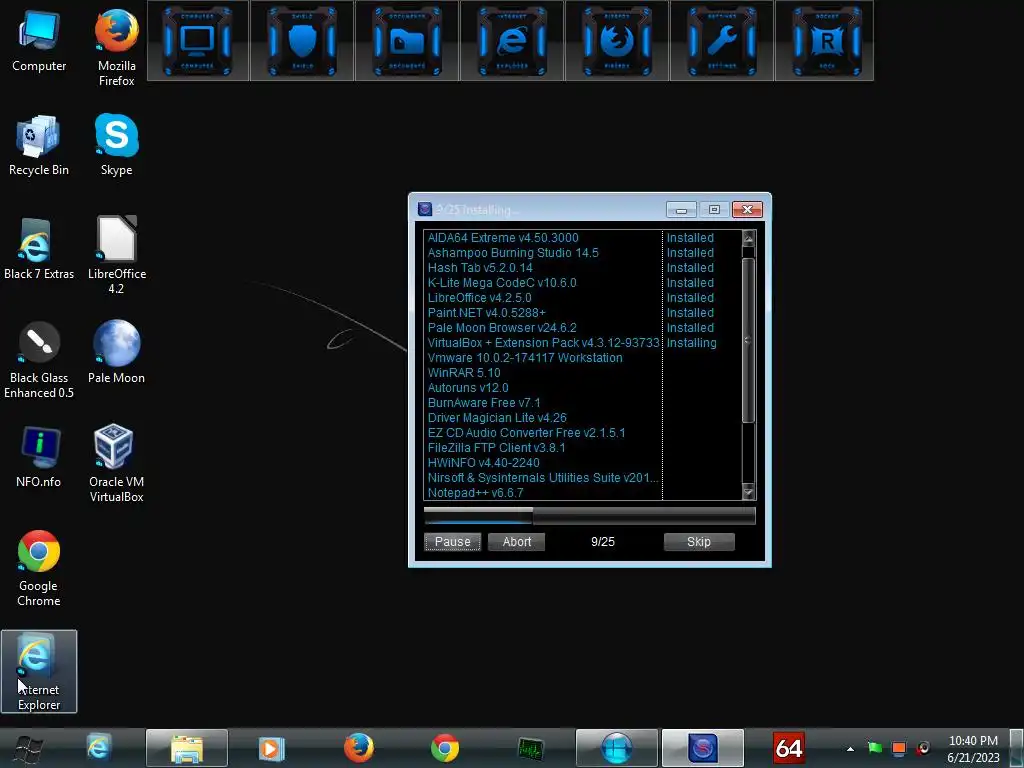Image resolution: width=1024 pixels, height=768 pixels.
Task: Open the Explorer dock tile
Action: [512, 40]
